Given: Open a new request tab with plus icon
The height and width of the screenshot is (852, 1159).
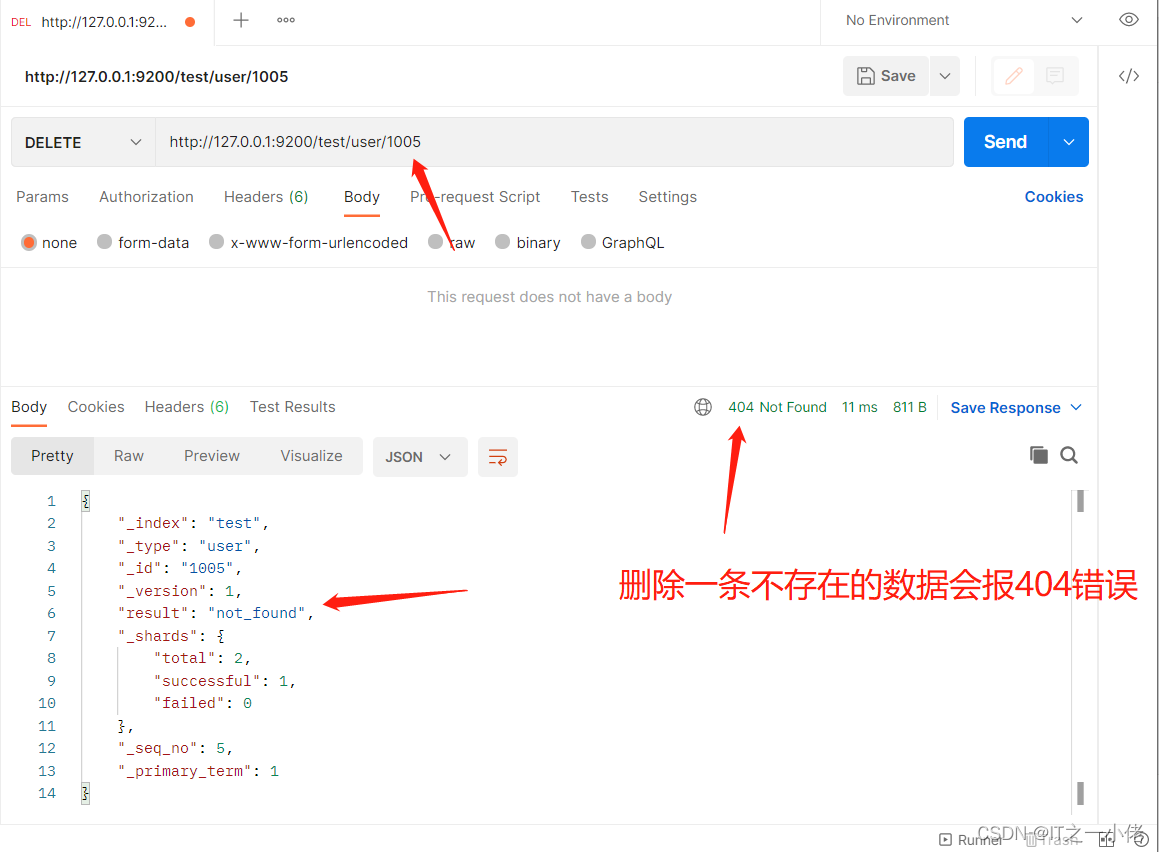Looking at the screenshot, I should (241, 21).
